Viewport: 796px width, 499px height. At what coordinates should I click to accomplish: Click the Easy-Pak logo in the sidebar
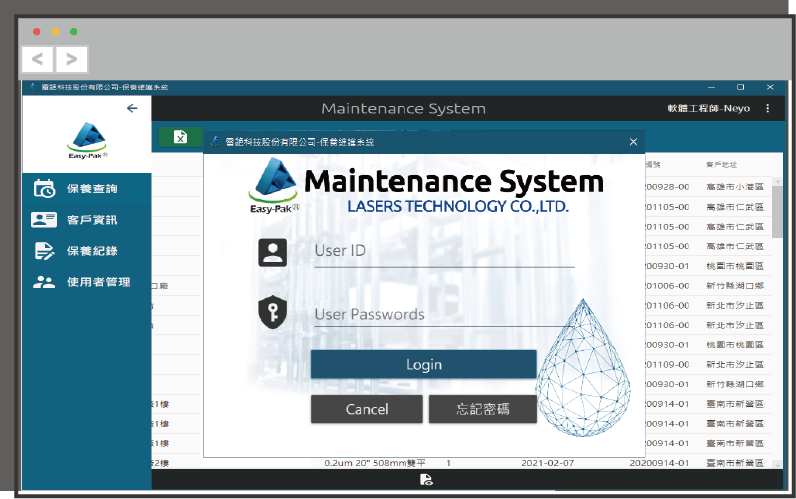click(87, 141)
